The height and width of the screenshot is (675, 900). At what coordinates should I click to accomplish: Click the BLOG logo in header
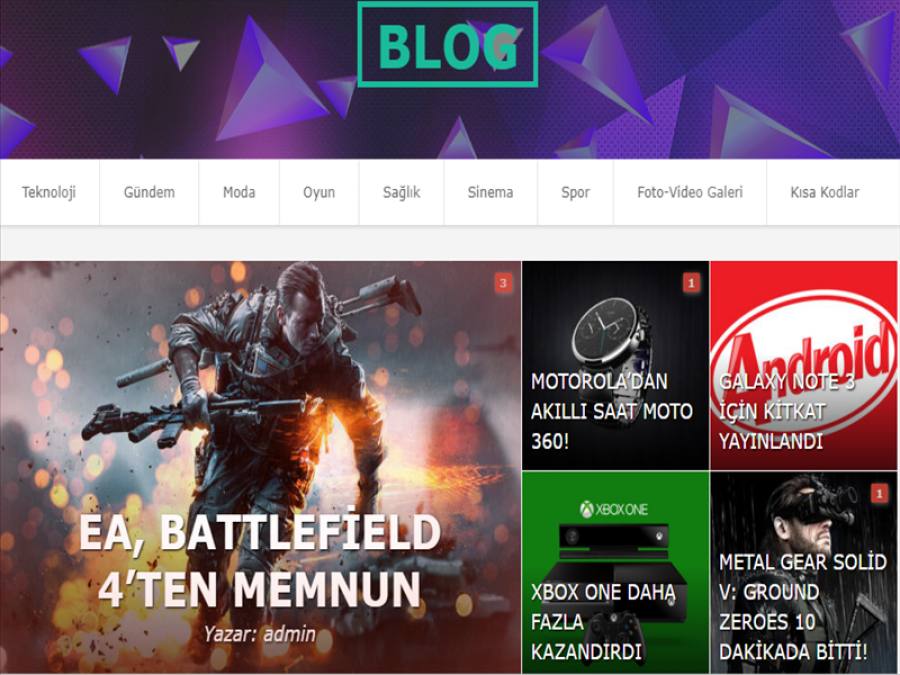448,45
